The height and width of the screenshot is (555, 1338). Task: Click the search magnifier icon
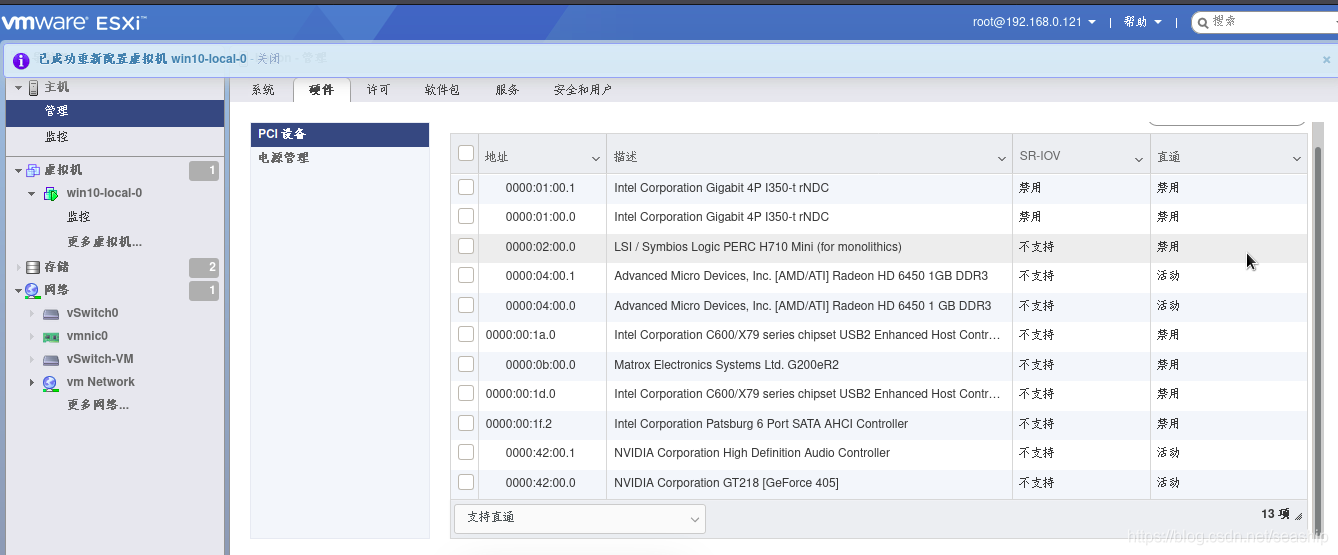pyautogui.click(x=1202, y=22)
